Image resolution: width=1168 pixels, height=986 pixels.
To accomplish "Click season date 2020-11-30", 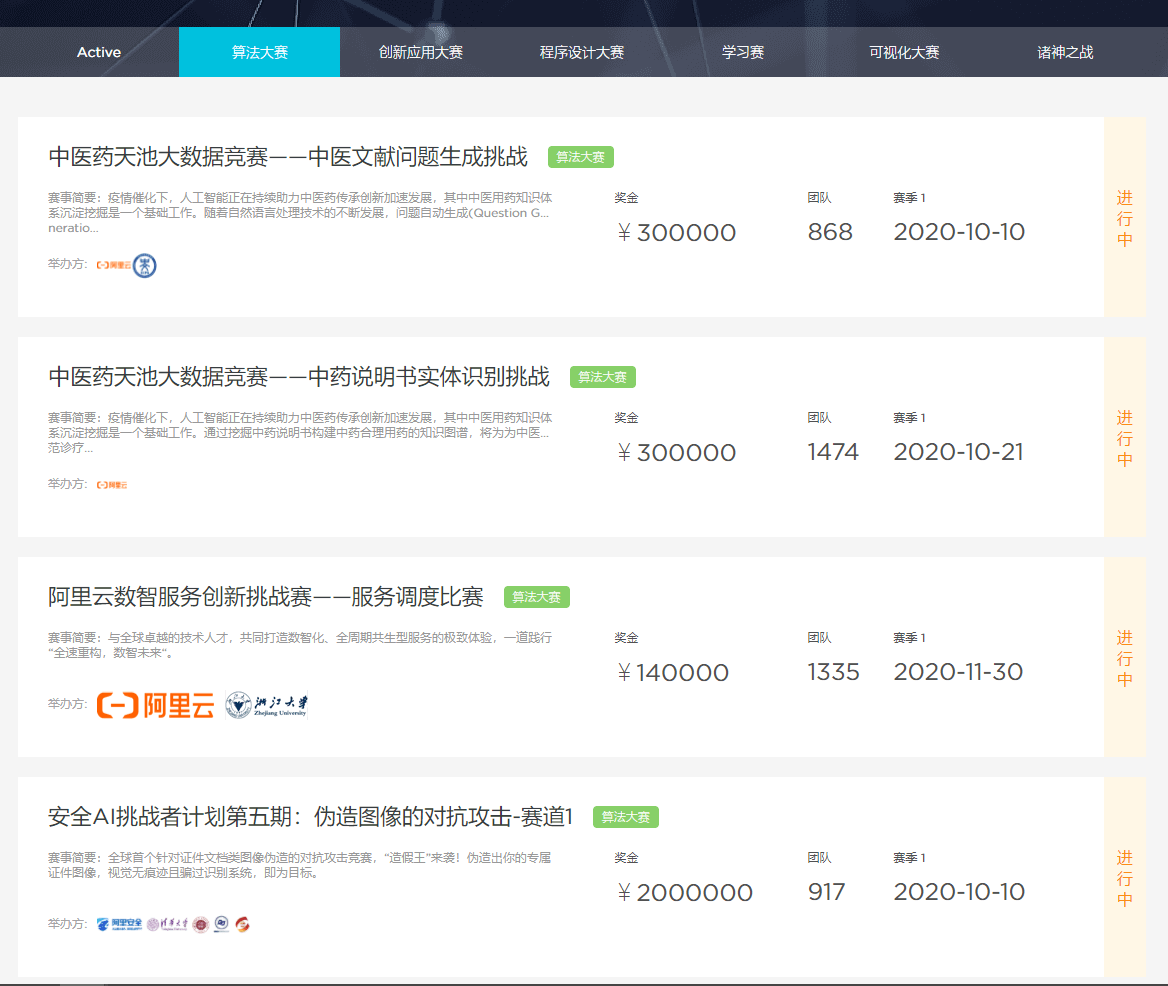I will point(959,672).
